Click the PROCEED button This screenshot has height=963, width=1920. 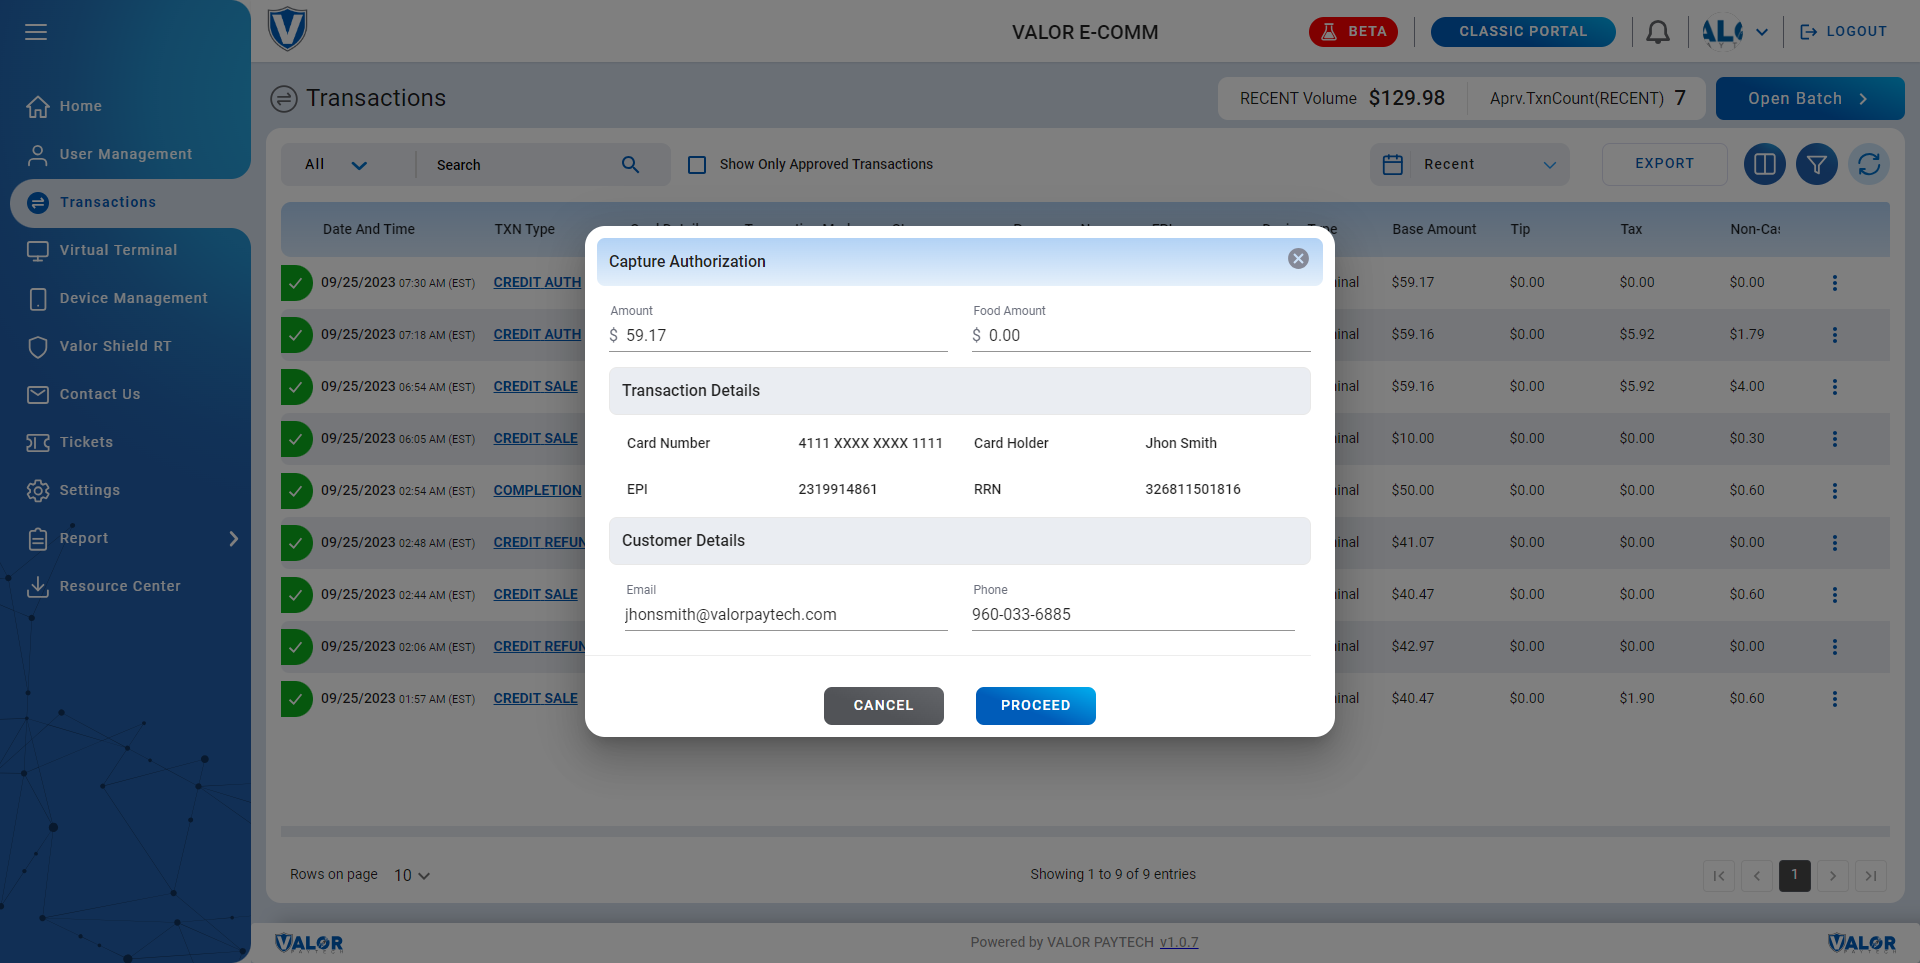click(x=1035, y=706)
